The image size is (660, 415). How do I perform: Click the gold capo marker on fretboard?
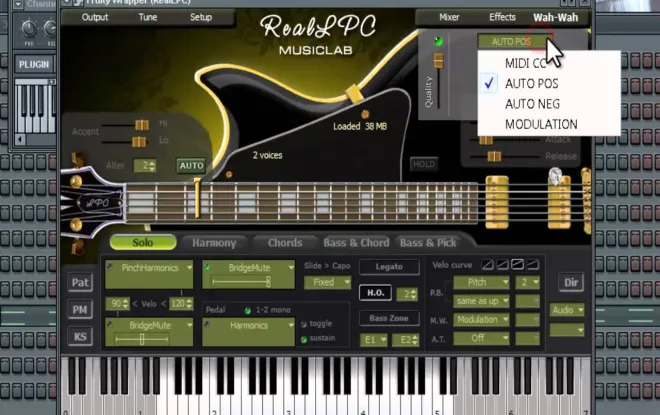(x=197, y=198)
